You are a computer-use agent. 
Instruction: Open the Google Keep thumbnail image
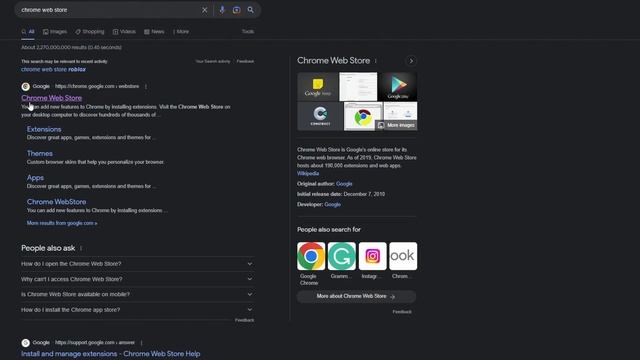tap(318, 87)
